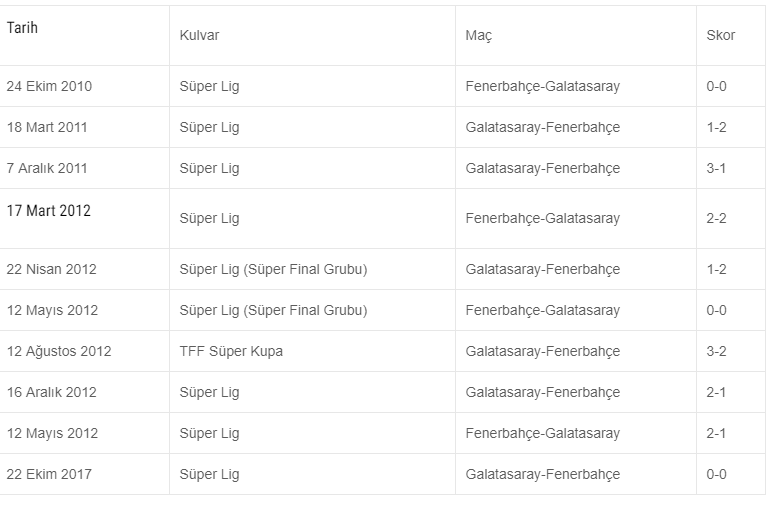Click the Maç column header
784x508 pixels.
[478, 36]
